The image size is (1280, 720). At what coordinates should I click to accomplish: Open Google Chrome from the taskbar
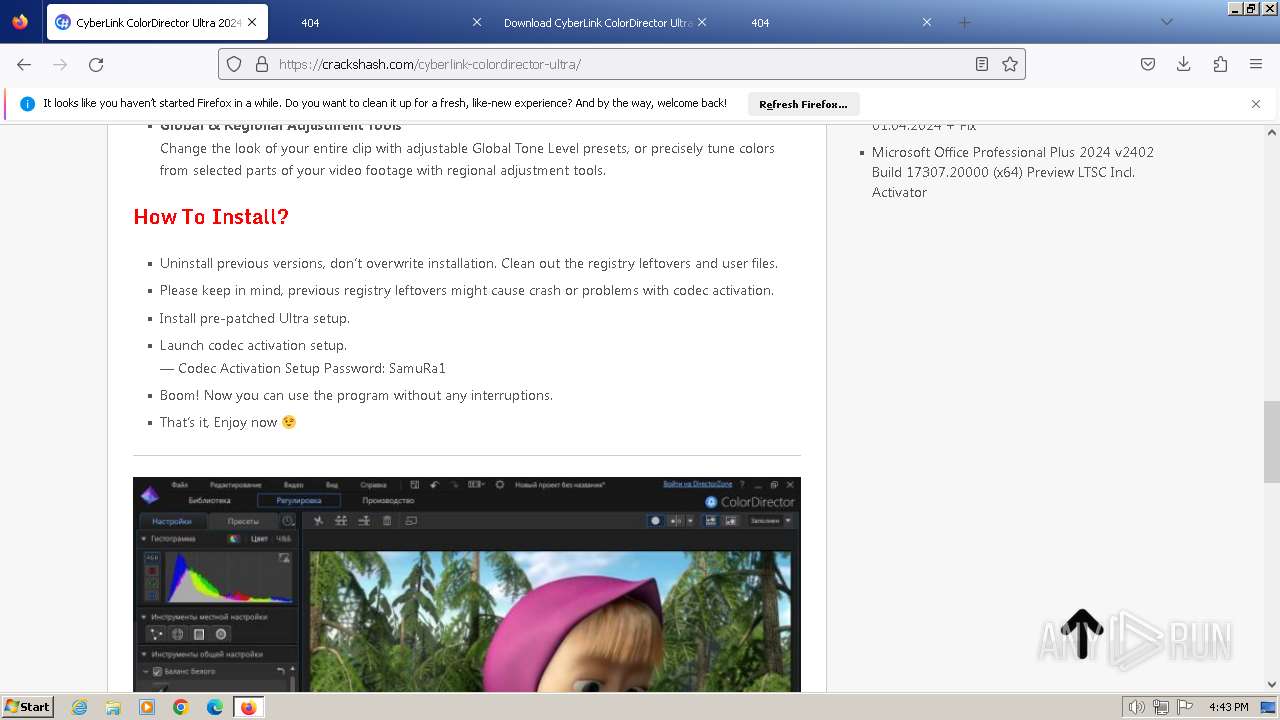coord(181,707)
